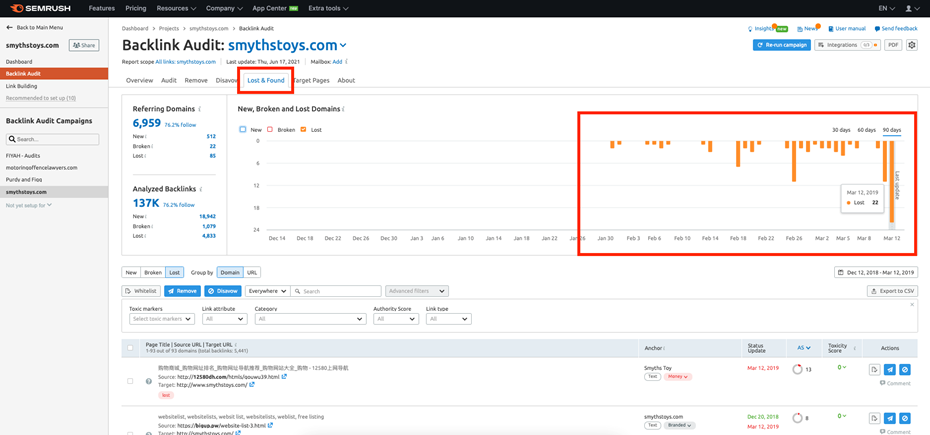Group results by URL
Image resolution: width=930 pixels, height=435 pixels.
click(x=251, y=272)
